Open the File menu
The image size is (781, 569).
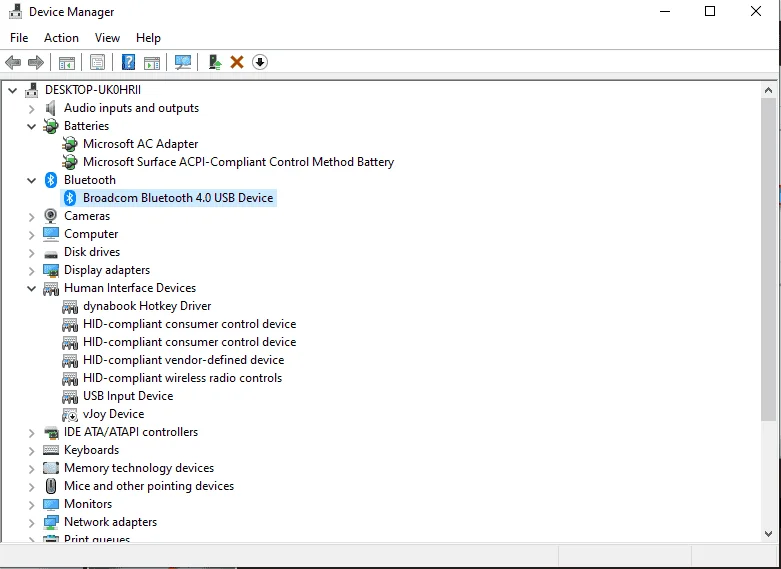[19, 38]
